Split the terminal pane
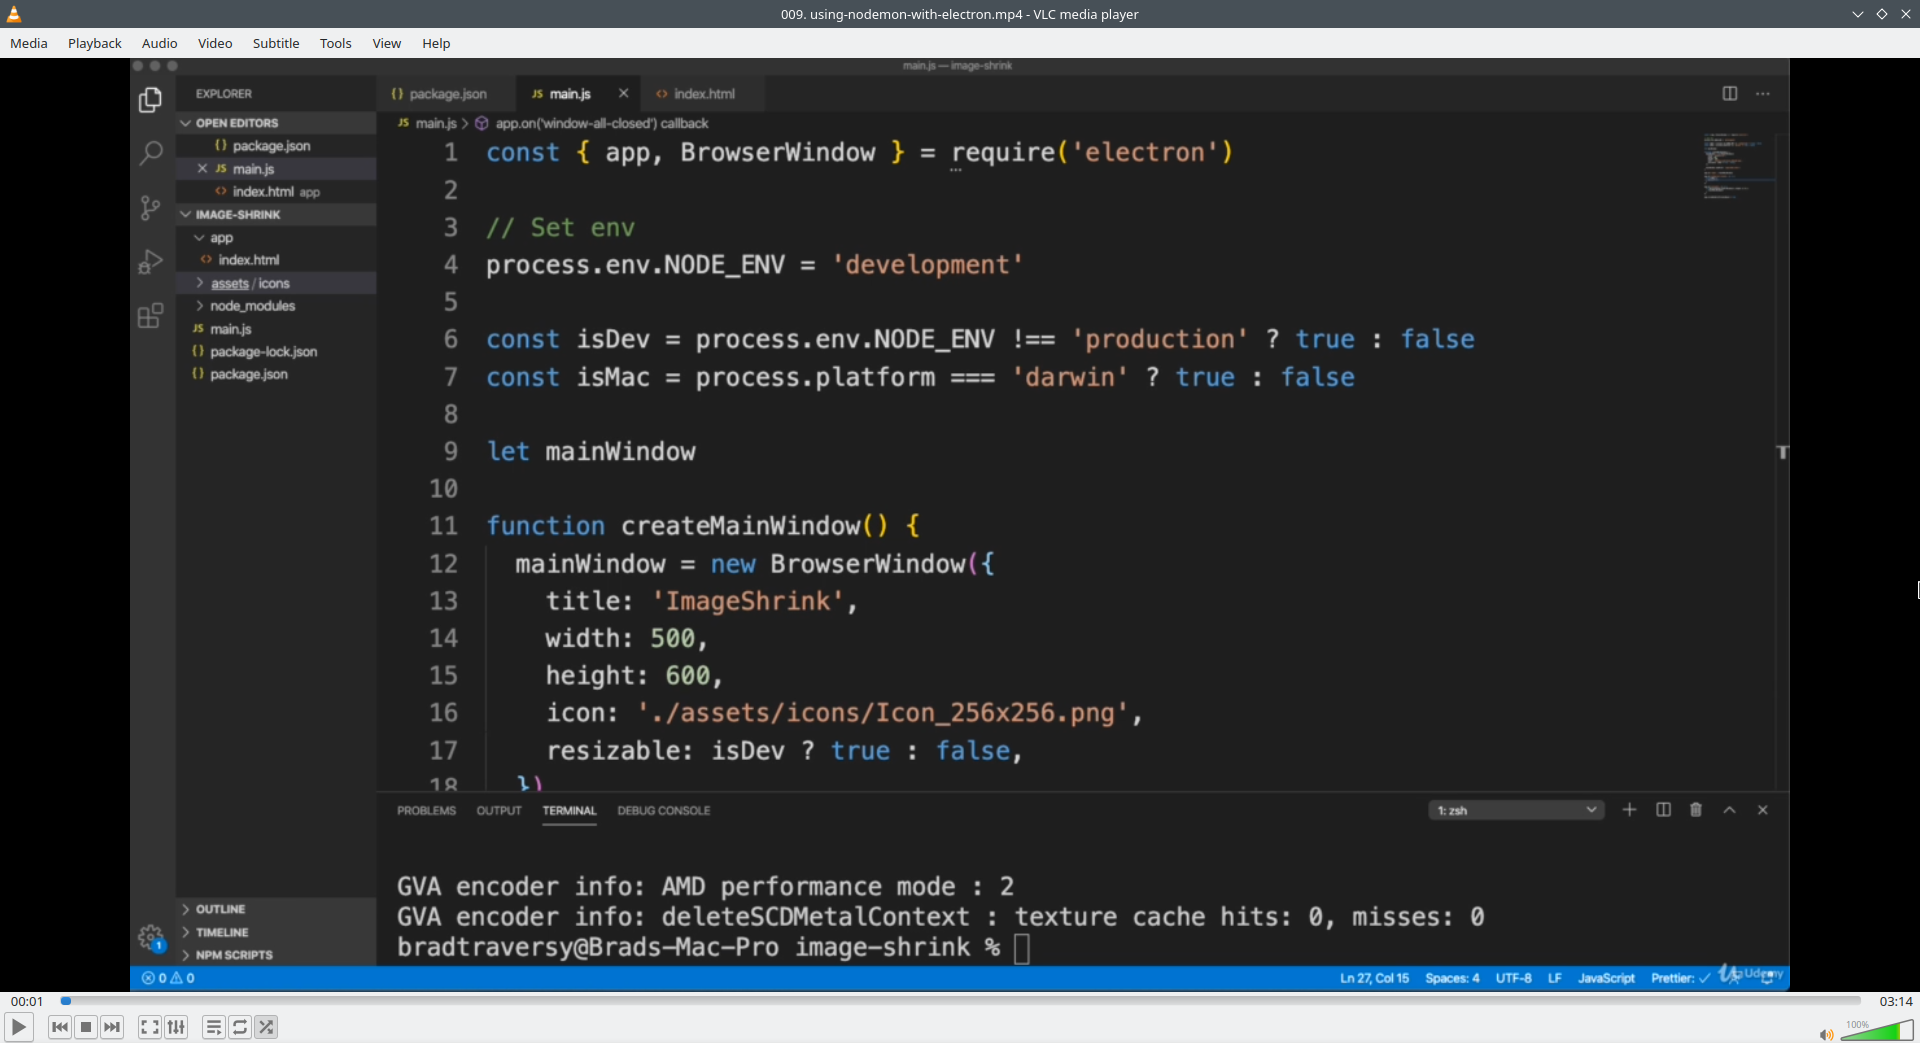This screenshot has width=1920, height=1043. tap(1664, 810)
